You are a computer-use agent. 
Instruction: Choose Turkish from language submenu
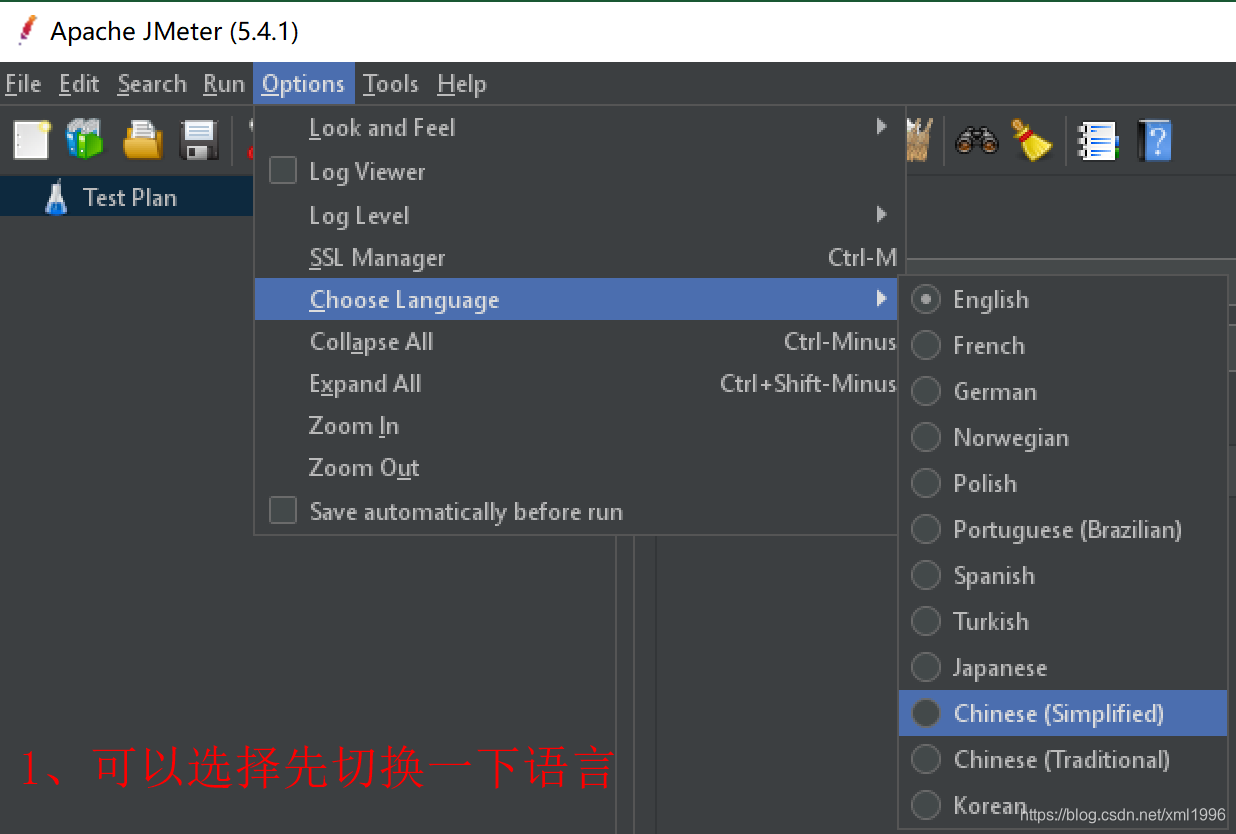point(1063,621)
